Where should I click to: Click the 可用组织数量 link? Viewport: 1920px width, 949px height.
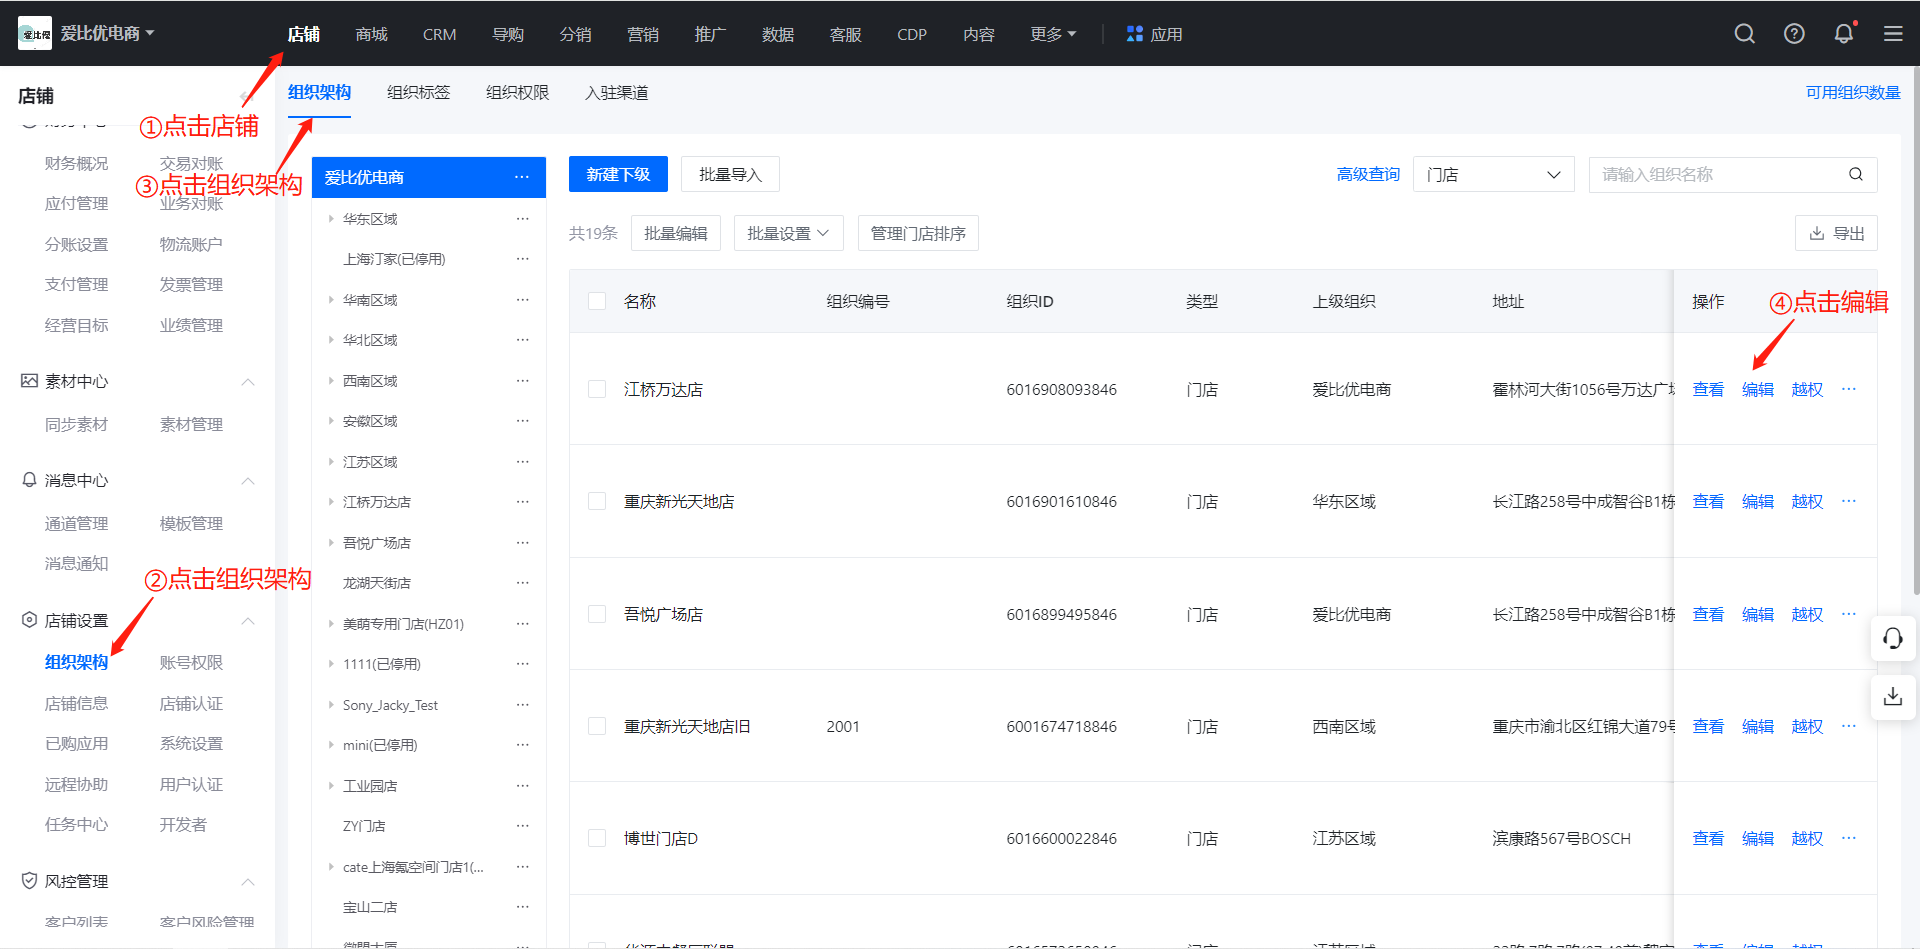point(1852,92)
